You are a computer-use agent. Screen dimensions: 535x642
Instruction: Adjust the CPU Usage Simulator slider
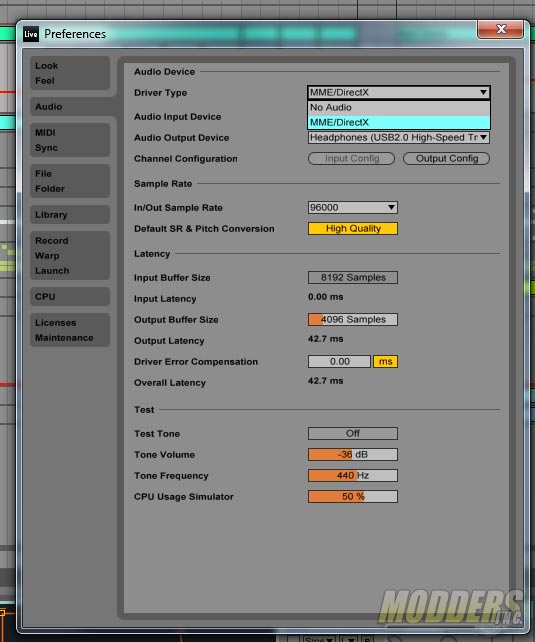click(352, 497)
